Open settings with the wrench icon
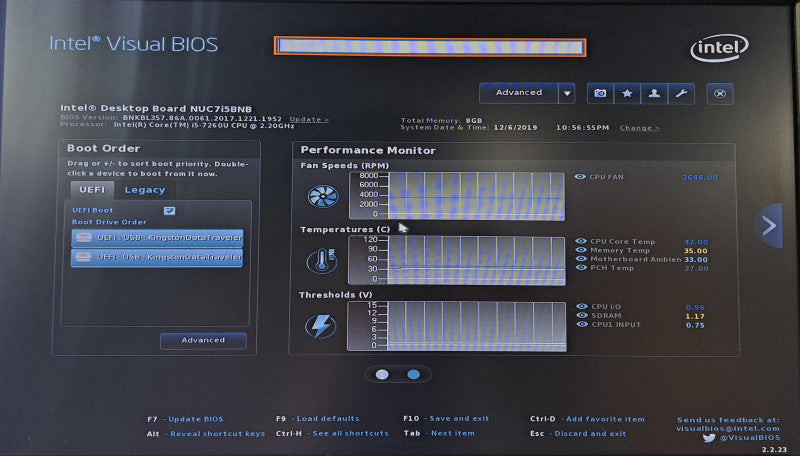The width and height of the screenshot is (800, 456). (681, 93)
